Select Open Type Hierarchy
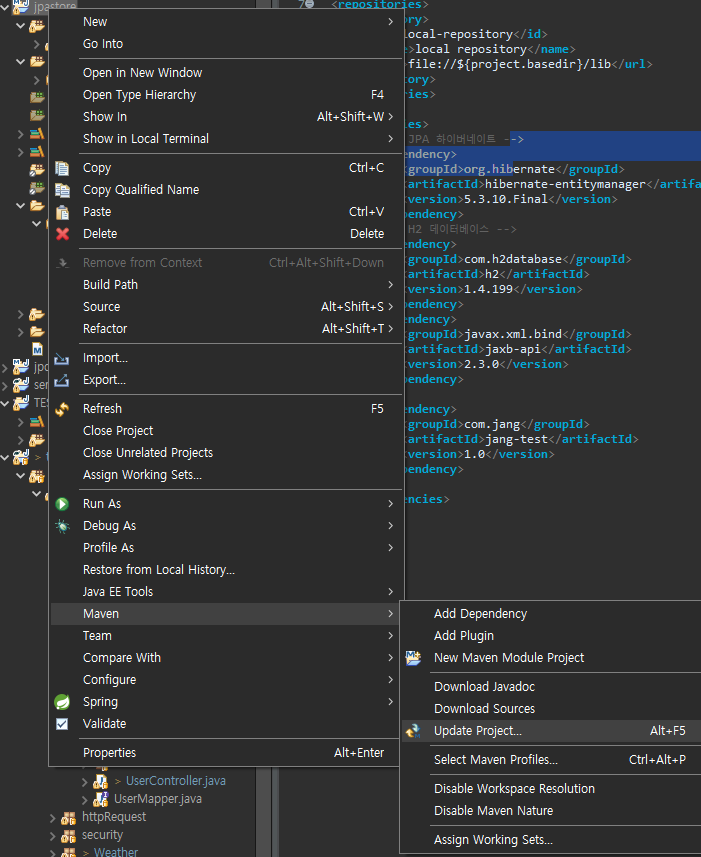 (x=226, y=95)
